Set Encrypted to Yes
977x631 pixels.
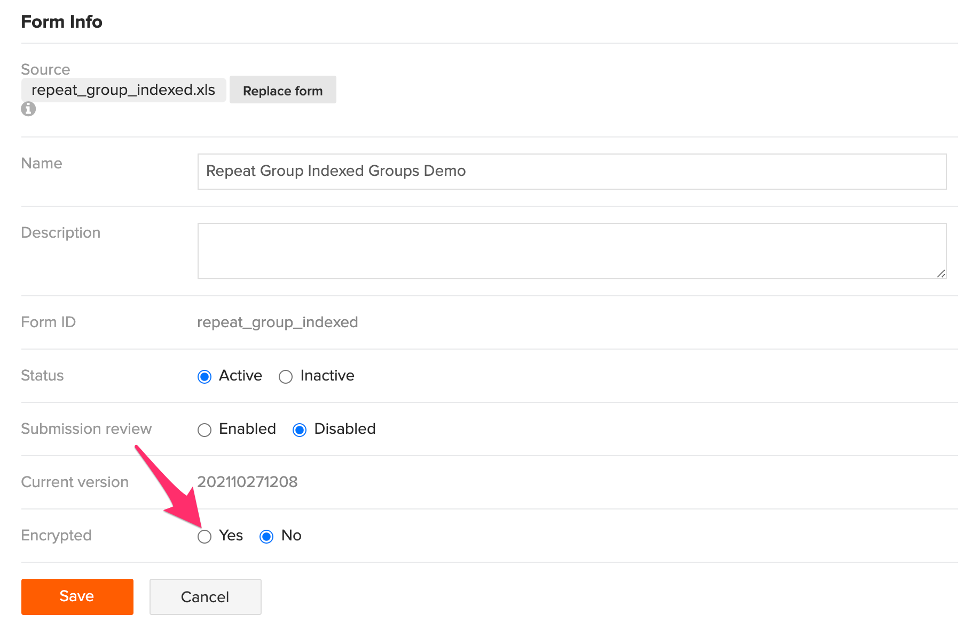(204, 536)
